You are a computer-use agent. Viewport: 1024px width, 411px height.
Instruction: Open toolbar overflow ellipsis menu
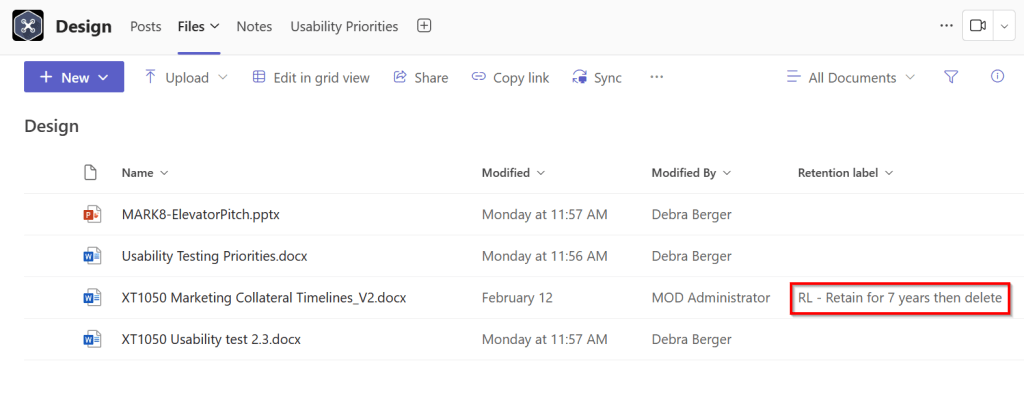(x=657, y=77)
